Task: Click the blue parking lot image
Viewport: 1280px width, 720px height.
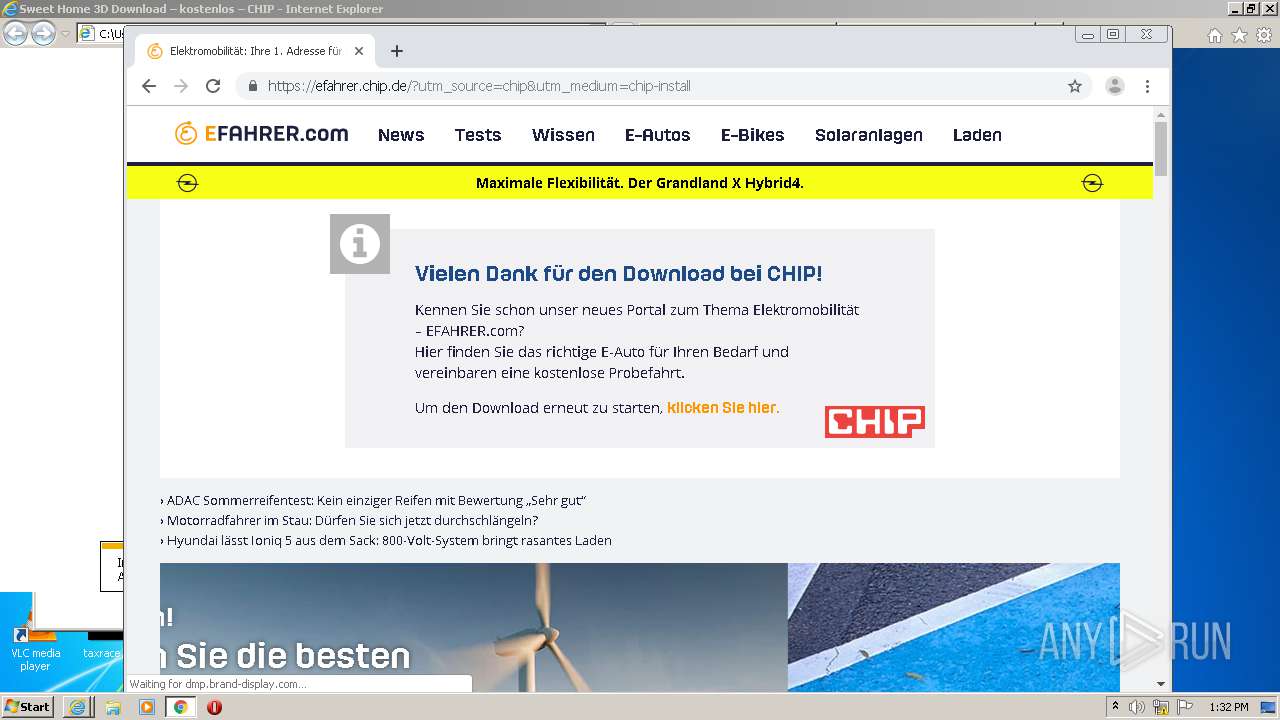Action: (954, 627)
